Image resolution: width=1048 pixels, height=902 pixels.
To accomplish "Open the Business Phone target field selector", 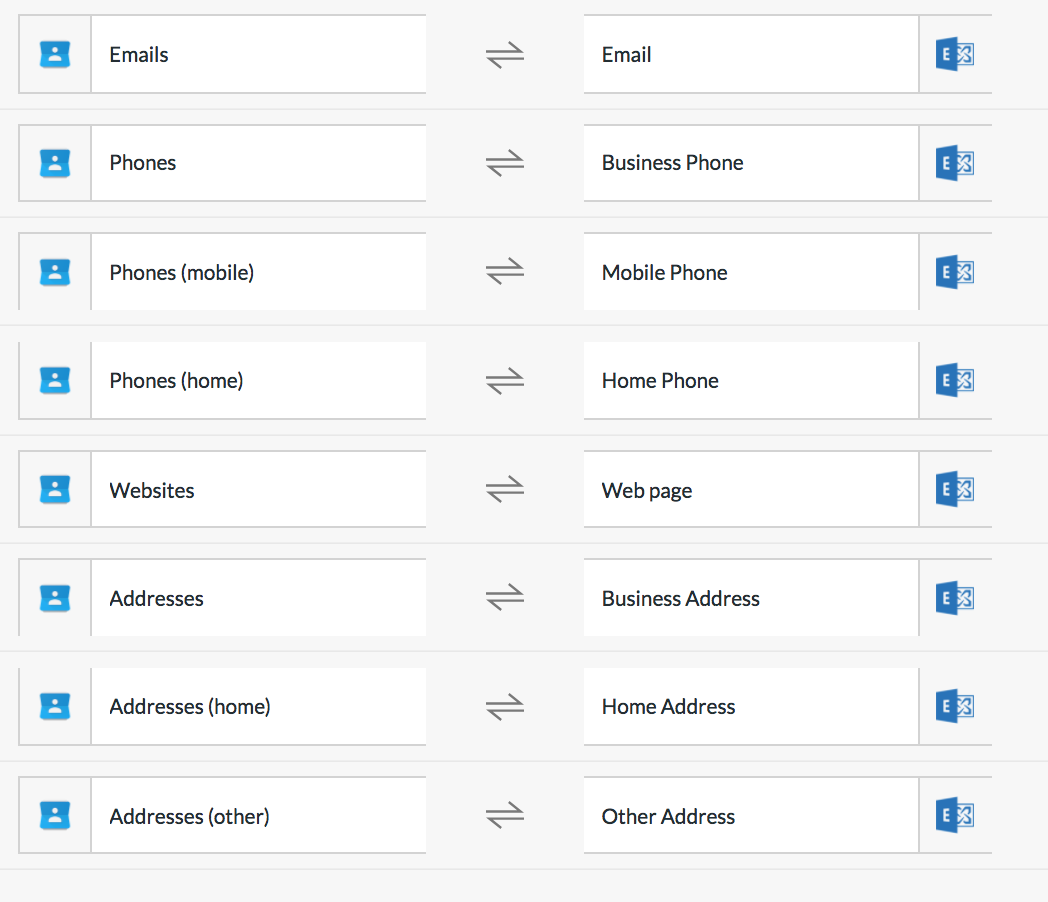I will [751, 163].
